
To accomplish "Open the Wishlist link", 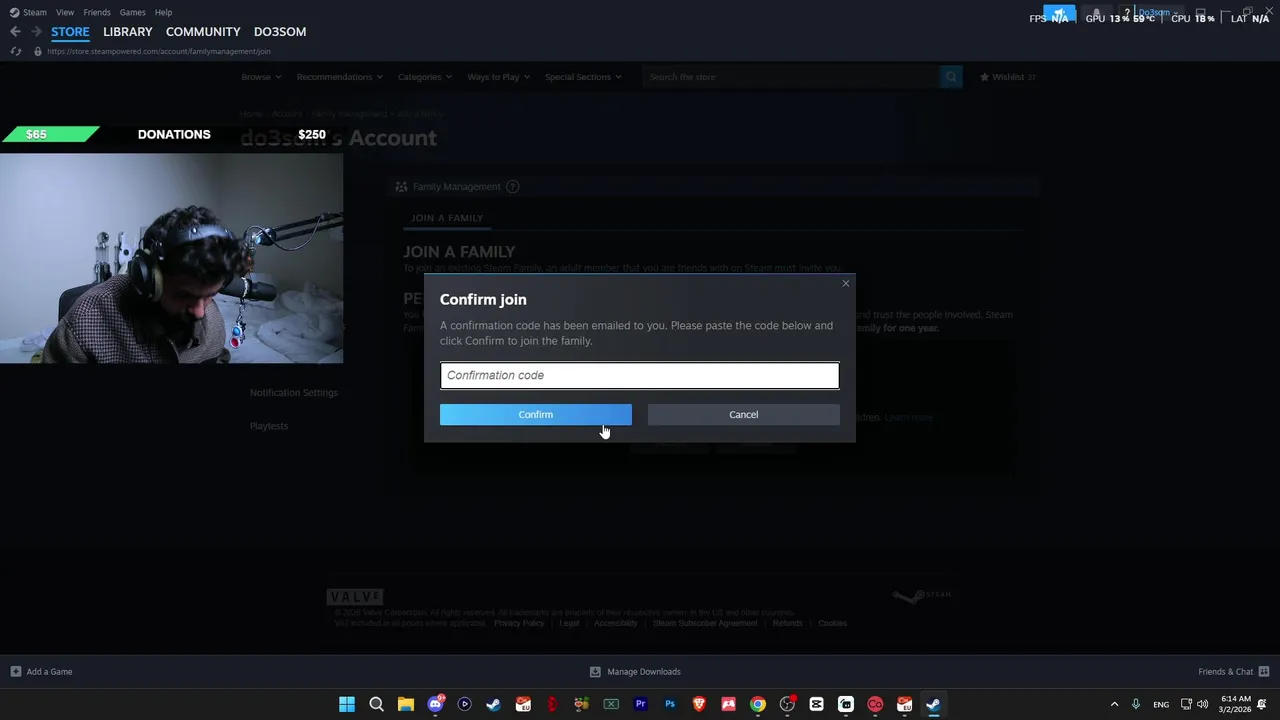I will click(x=1007, y=77).
